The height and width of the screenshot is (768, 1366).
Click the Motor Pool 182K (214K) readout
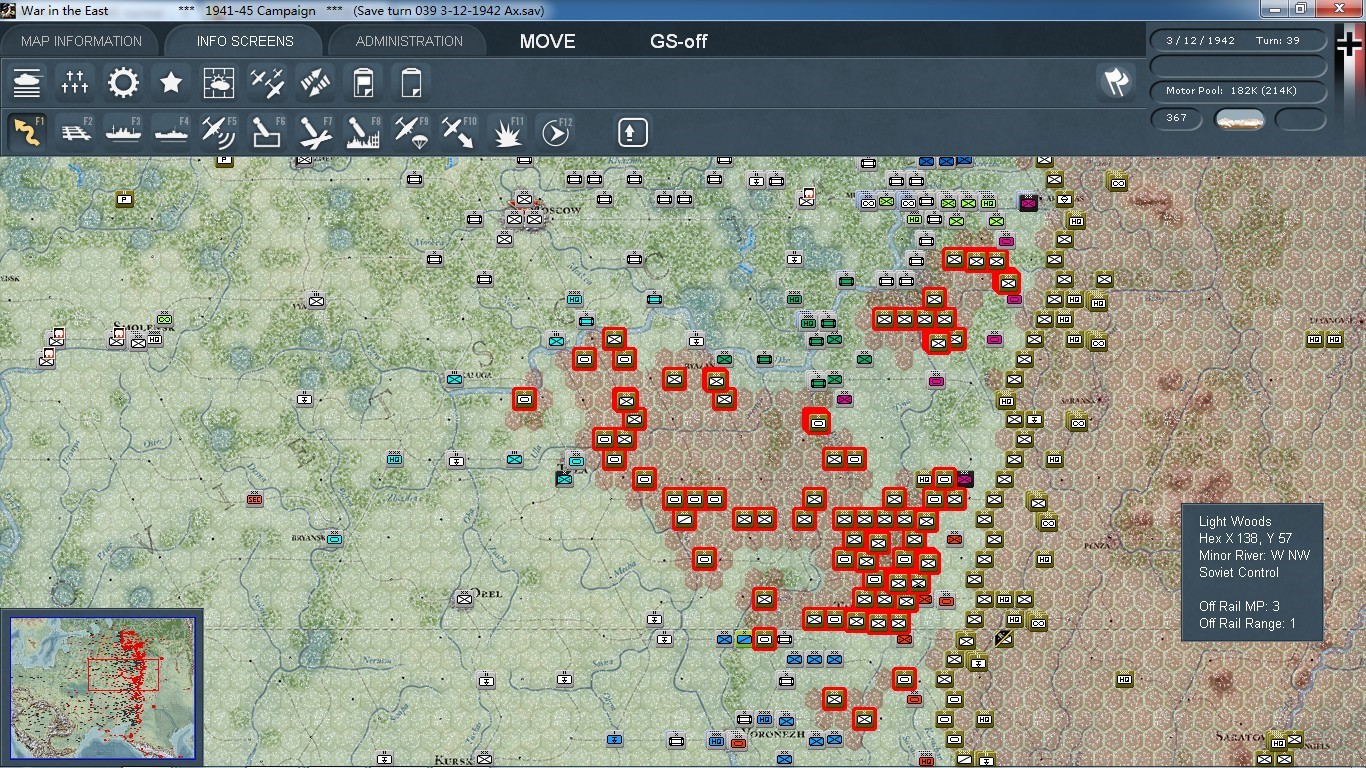tap(1239, 91)
